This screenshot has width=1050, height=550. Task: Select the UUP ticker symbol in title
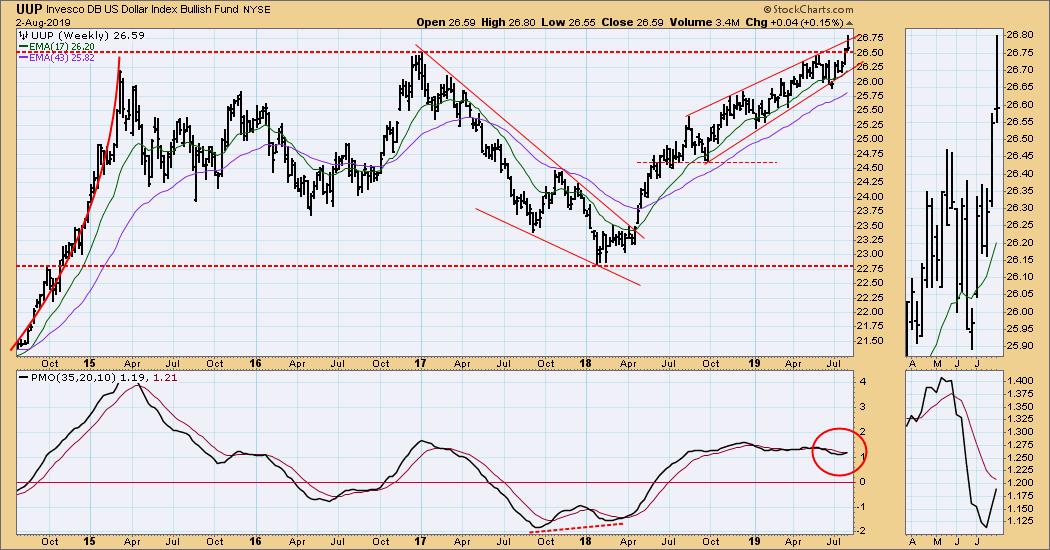point(29,9)
